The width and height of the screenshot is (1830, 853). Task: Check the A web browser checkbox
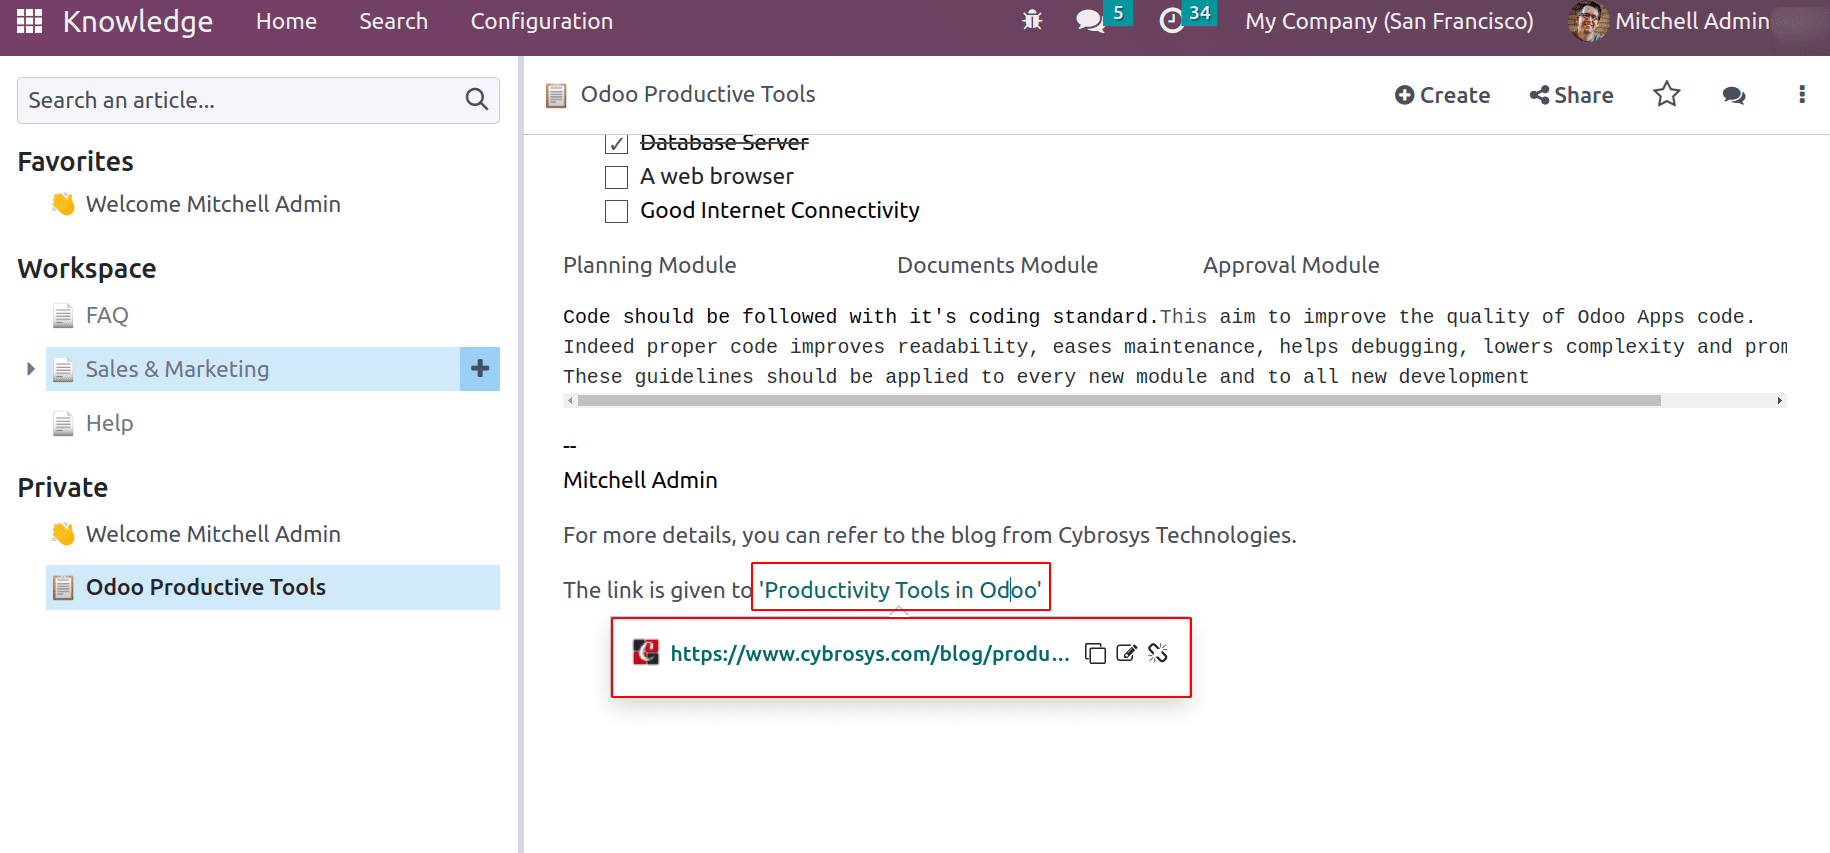[617, 177]
